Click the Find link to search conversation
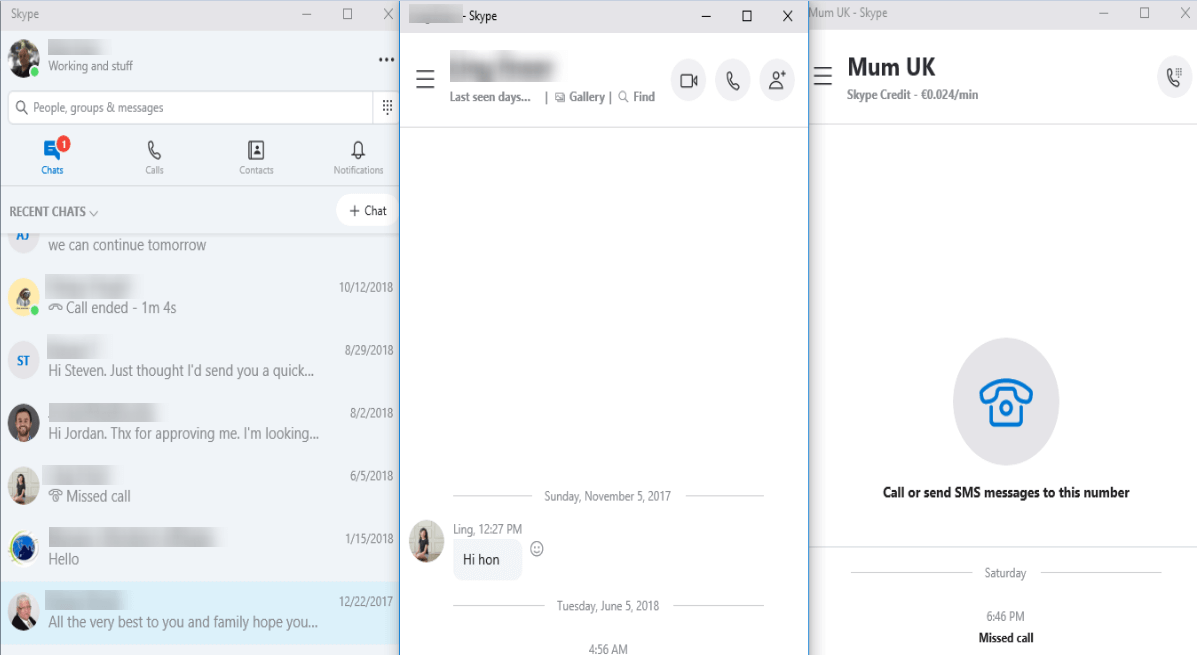The height and width of the screenshot is (655, 1197). click(x=644, y=96)
